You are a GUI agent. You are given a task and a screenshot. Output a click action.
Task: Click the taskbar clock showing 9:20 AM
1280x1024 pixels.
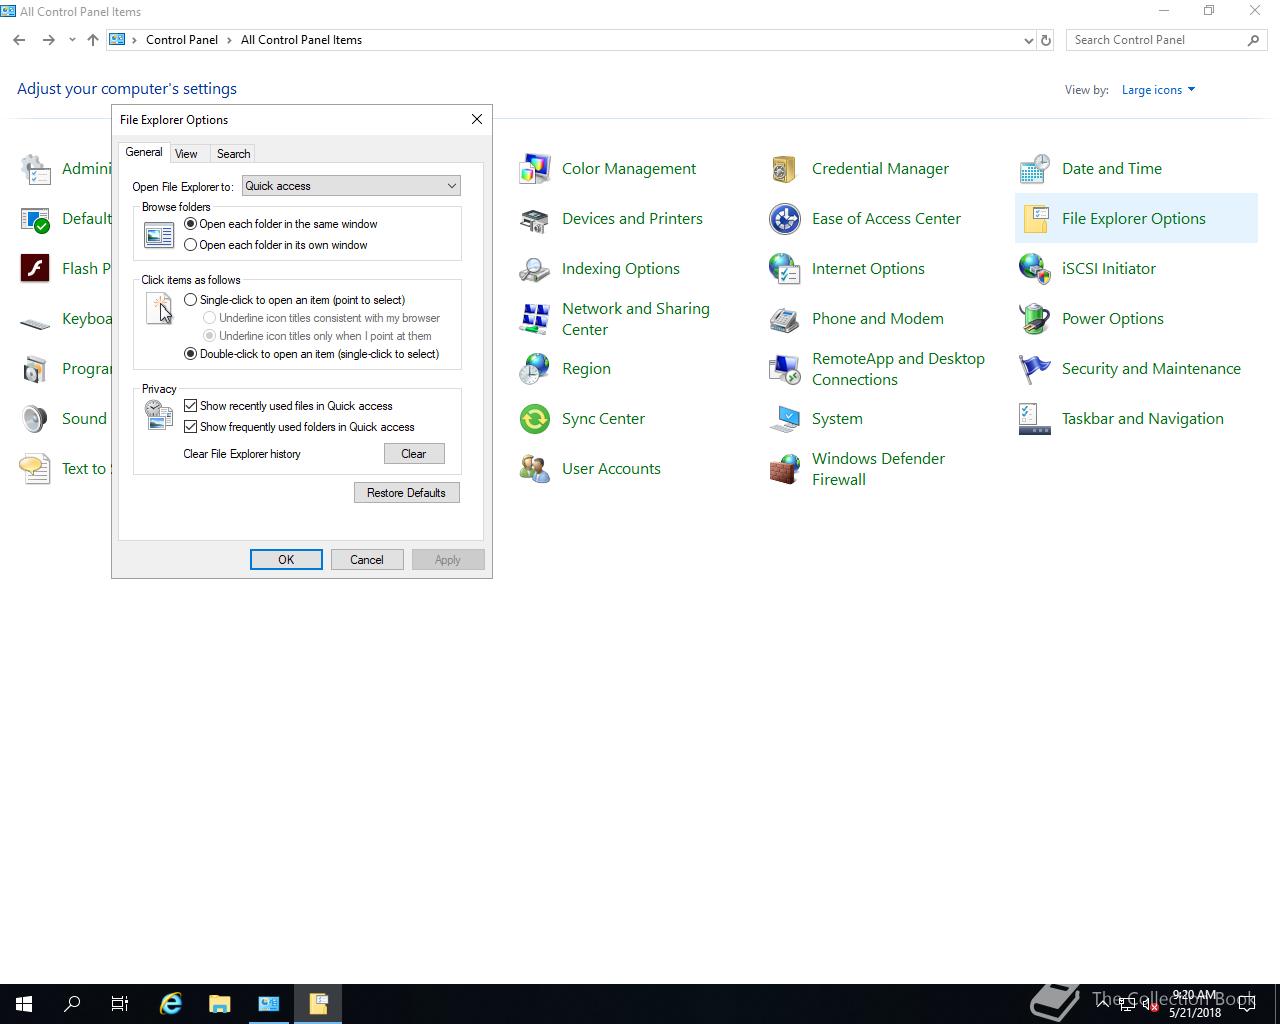pos(1195,1004)
